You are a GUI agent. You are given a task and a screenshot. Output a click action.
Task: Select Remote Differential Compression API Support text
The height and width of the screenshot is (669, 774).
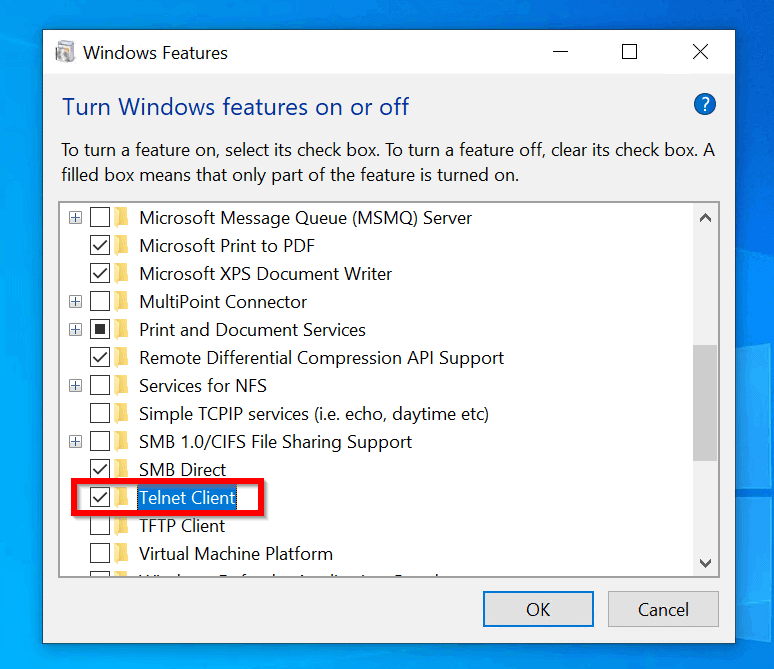tap(321, 358)
